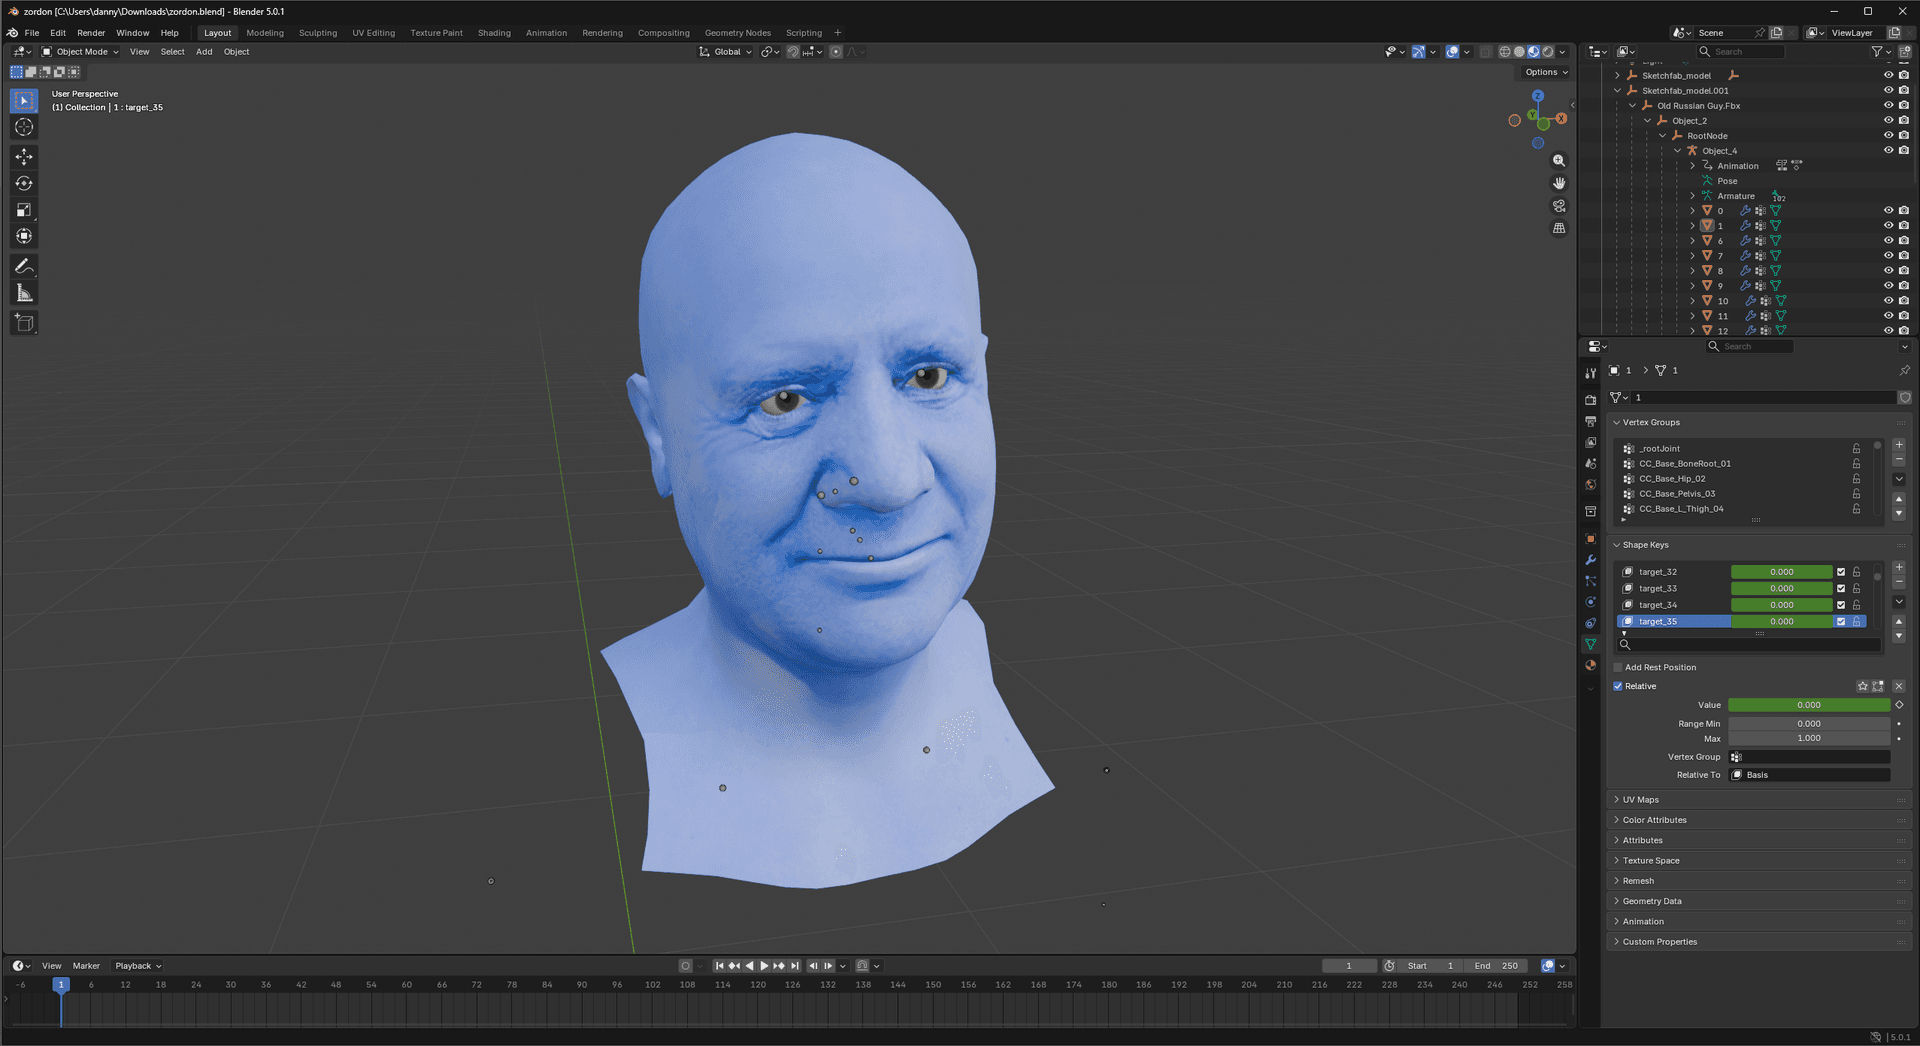The width and height of the screenshot is (1920, 1046).
Task: Toggle camera view in viewport
Action: (1559, 206)
